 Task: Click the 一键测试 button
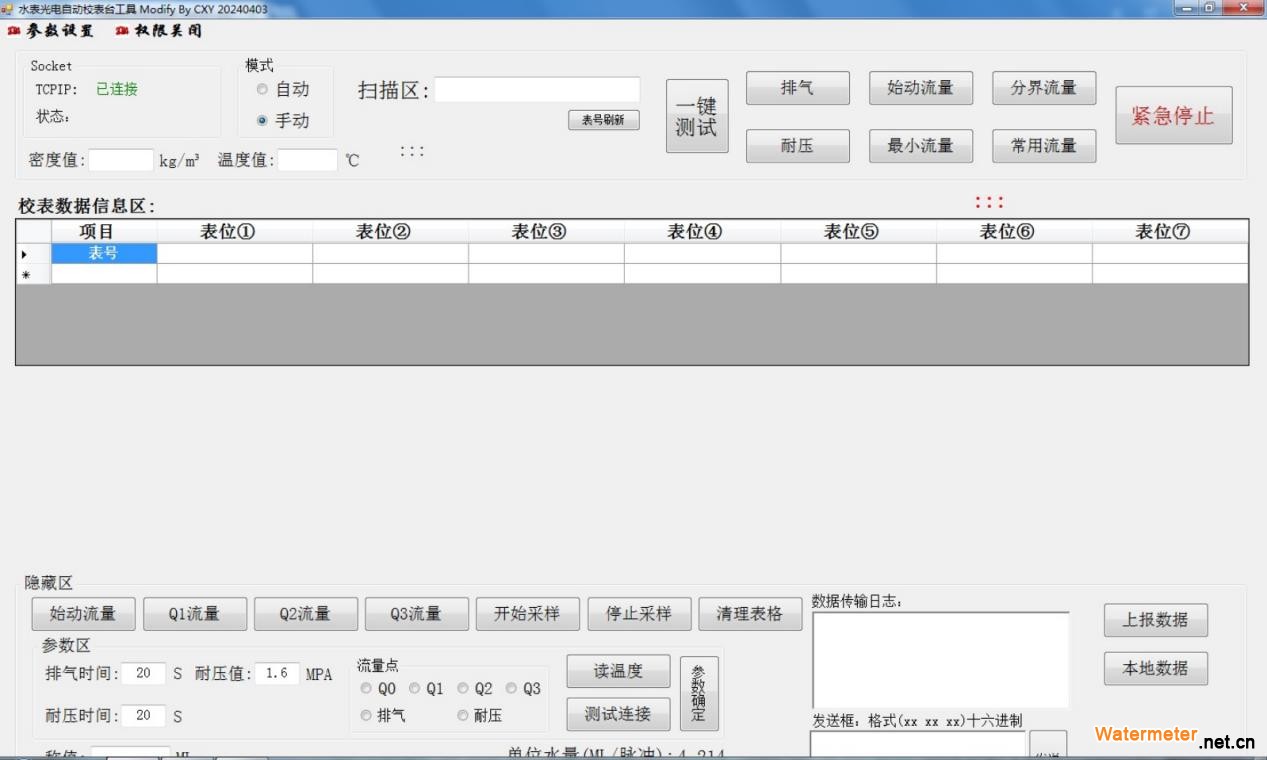coord(696,116)
